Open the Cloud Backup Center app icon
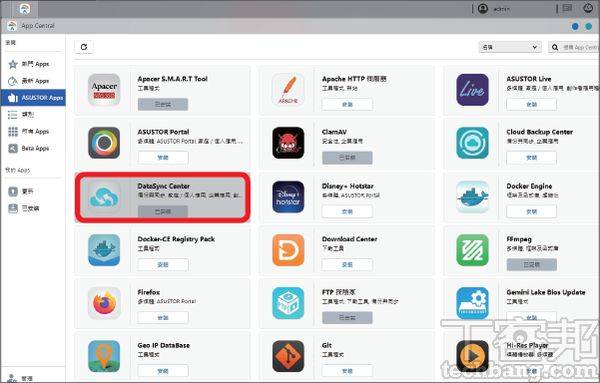The height and width of the screenshot is (383, 600). click(x=472, y=143)
